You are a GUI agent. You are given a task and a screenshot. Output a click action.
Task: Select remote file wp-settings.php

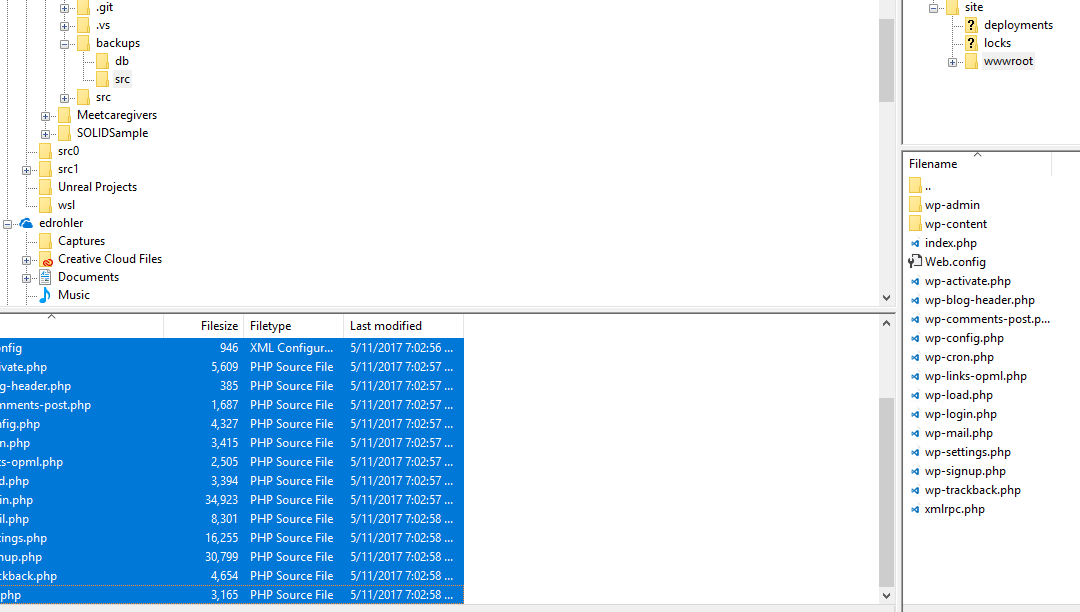point(967,452)
